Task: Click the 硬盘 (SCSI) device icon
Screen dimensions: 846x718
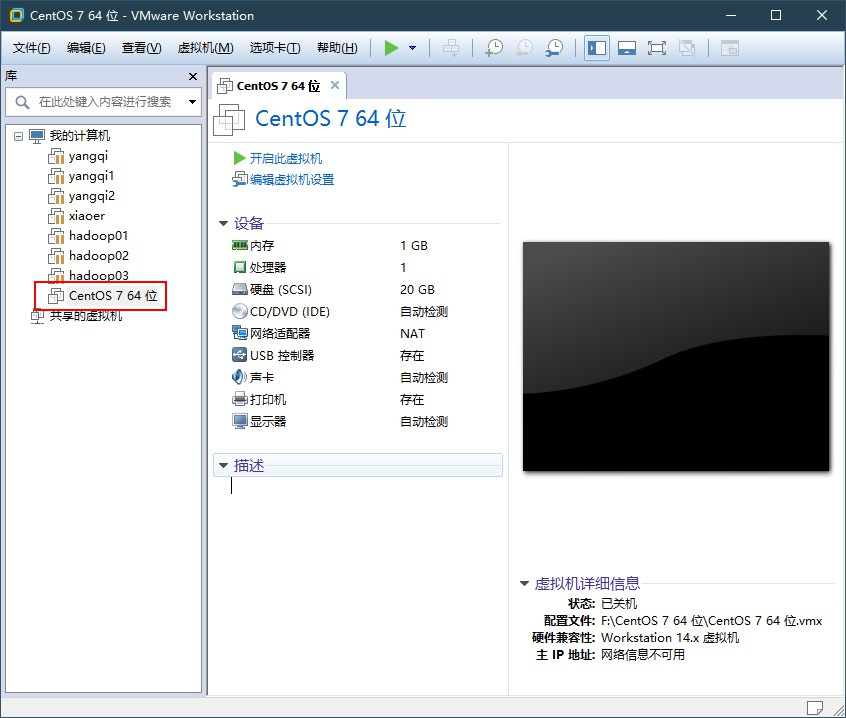Action: (x=240, y=290)
